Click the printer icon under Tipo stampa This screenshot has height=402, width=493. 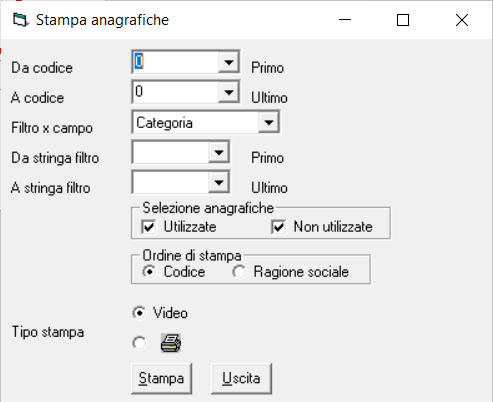click(171, 343)
